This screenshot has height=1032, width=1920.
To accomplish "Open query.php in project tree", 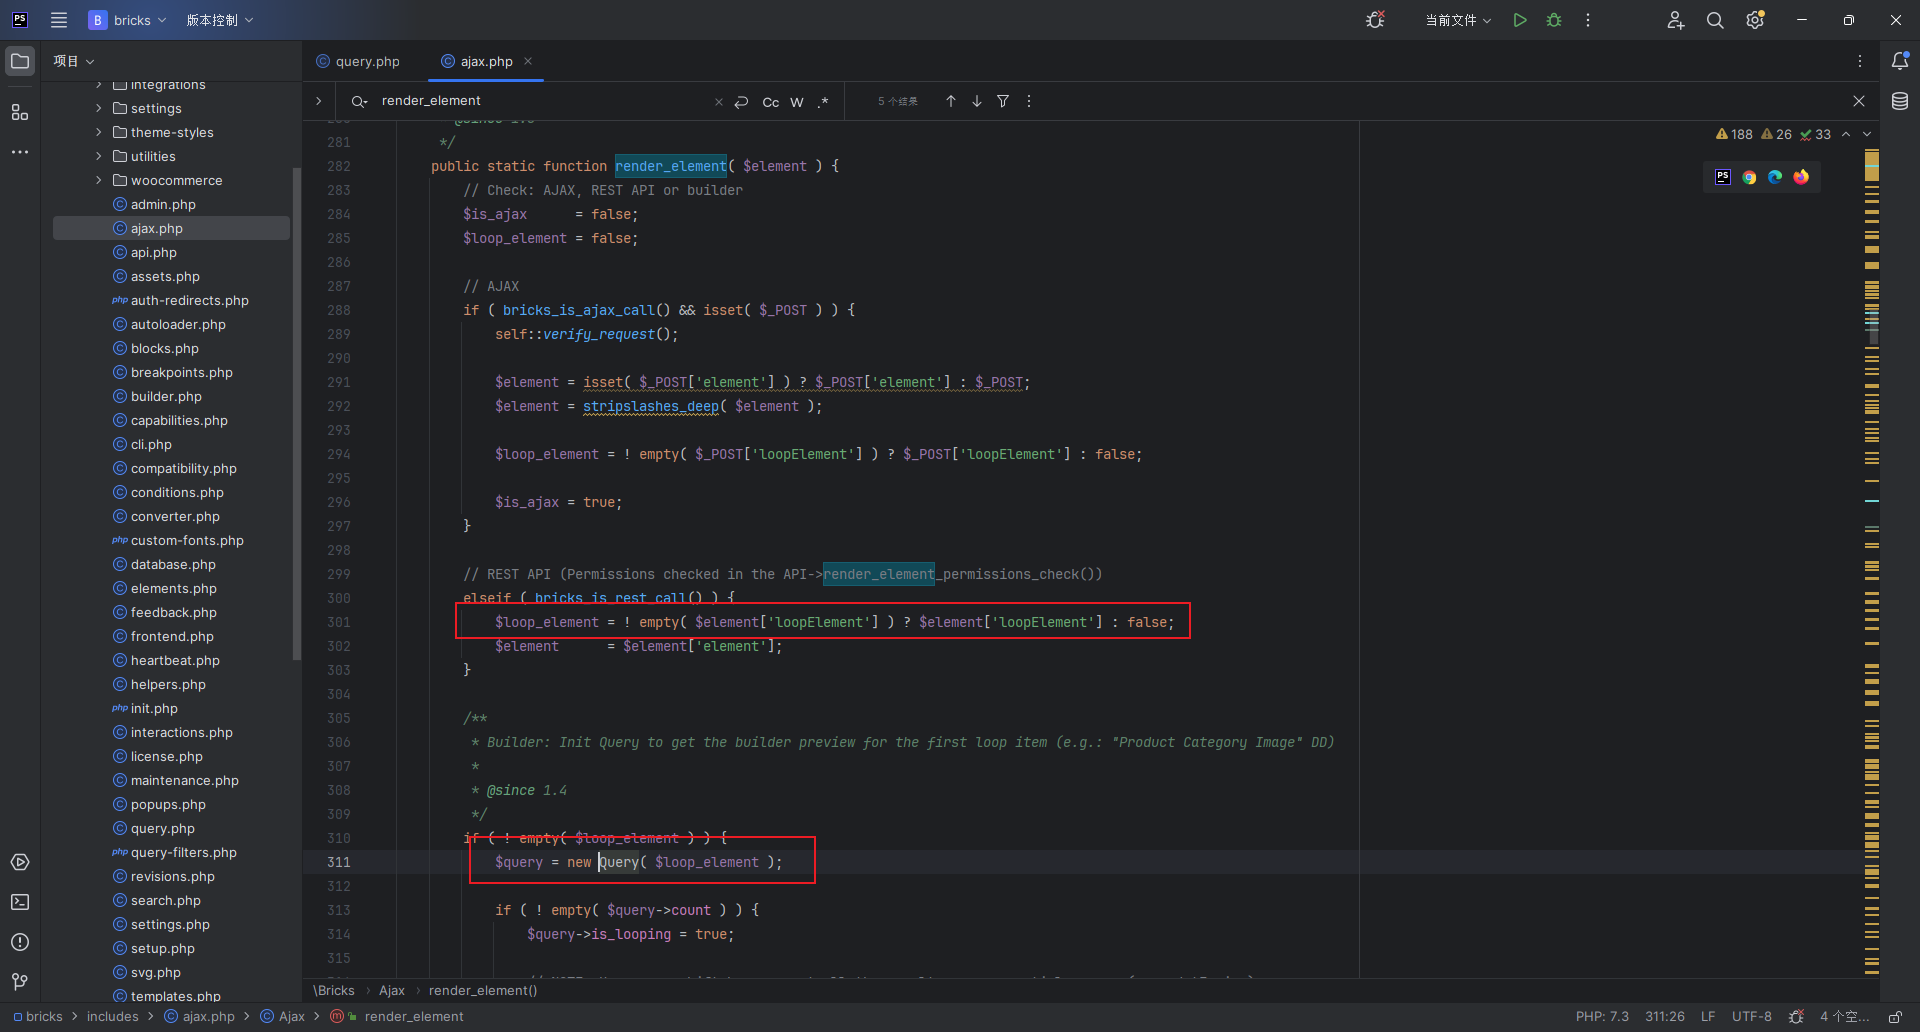I will (163, 828).
